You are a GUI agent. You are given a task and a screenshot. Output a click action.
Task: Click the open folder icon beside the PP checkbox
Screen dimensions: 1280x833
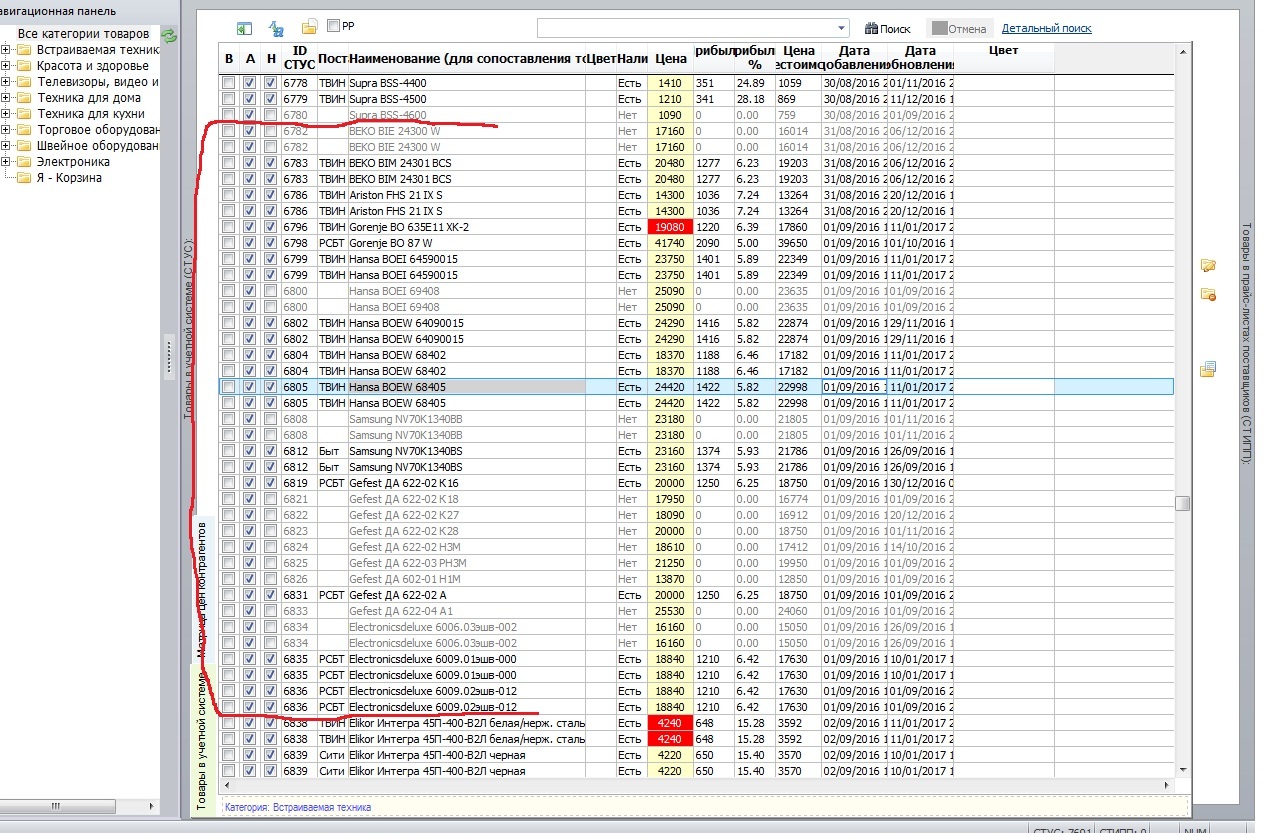click(310, 27)
